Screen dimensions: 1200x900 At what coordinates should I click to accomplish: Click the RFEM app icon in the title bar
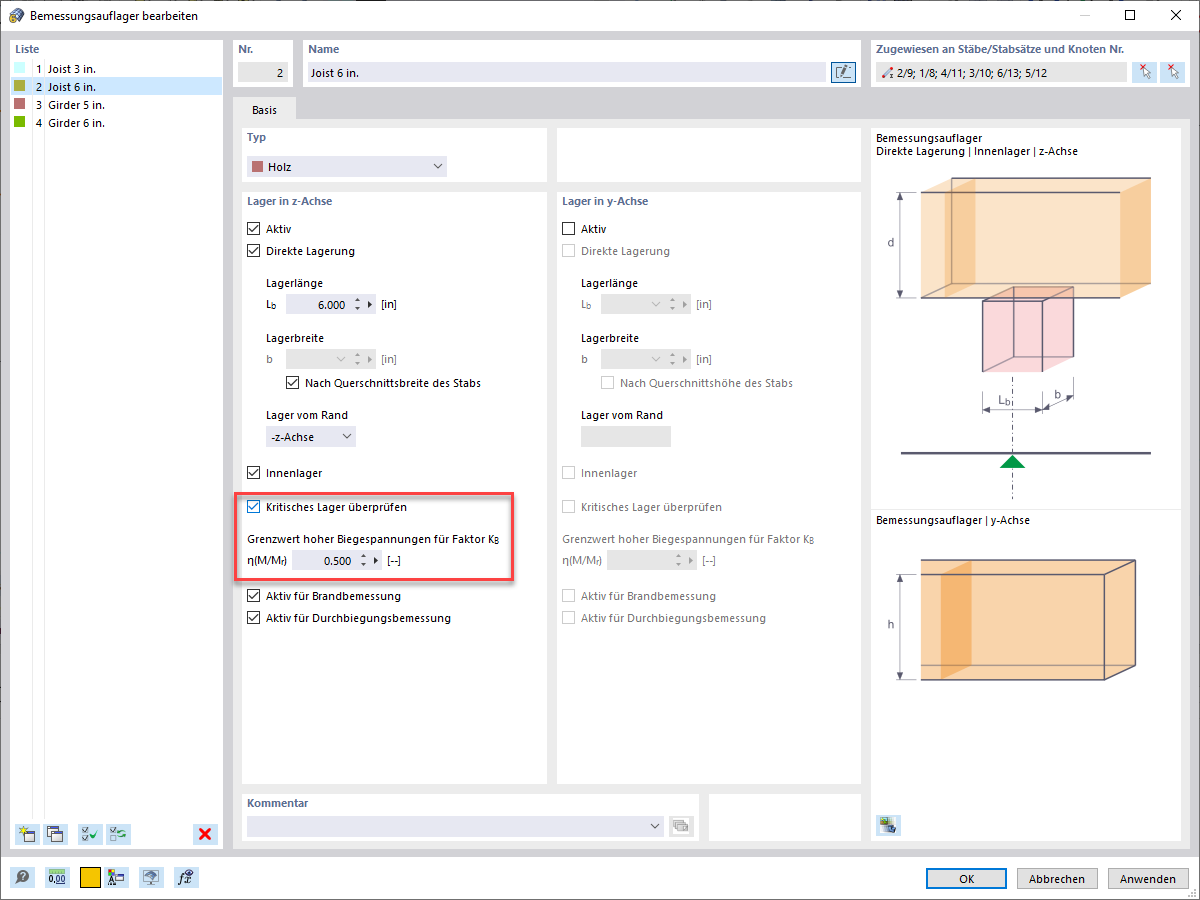point(15,16)
